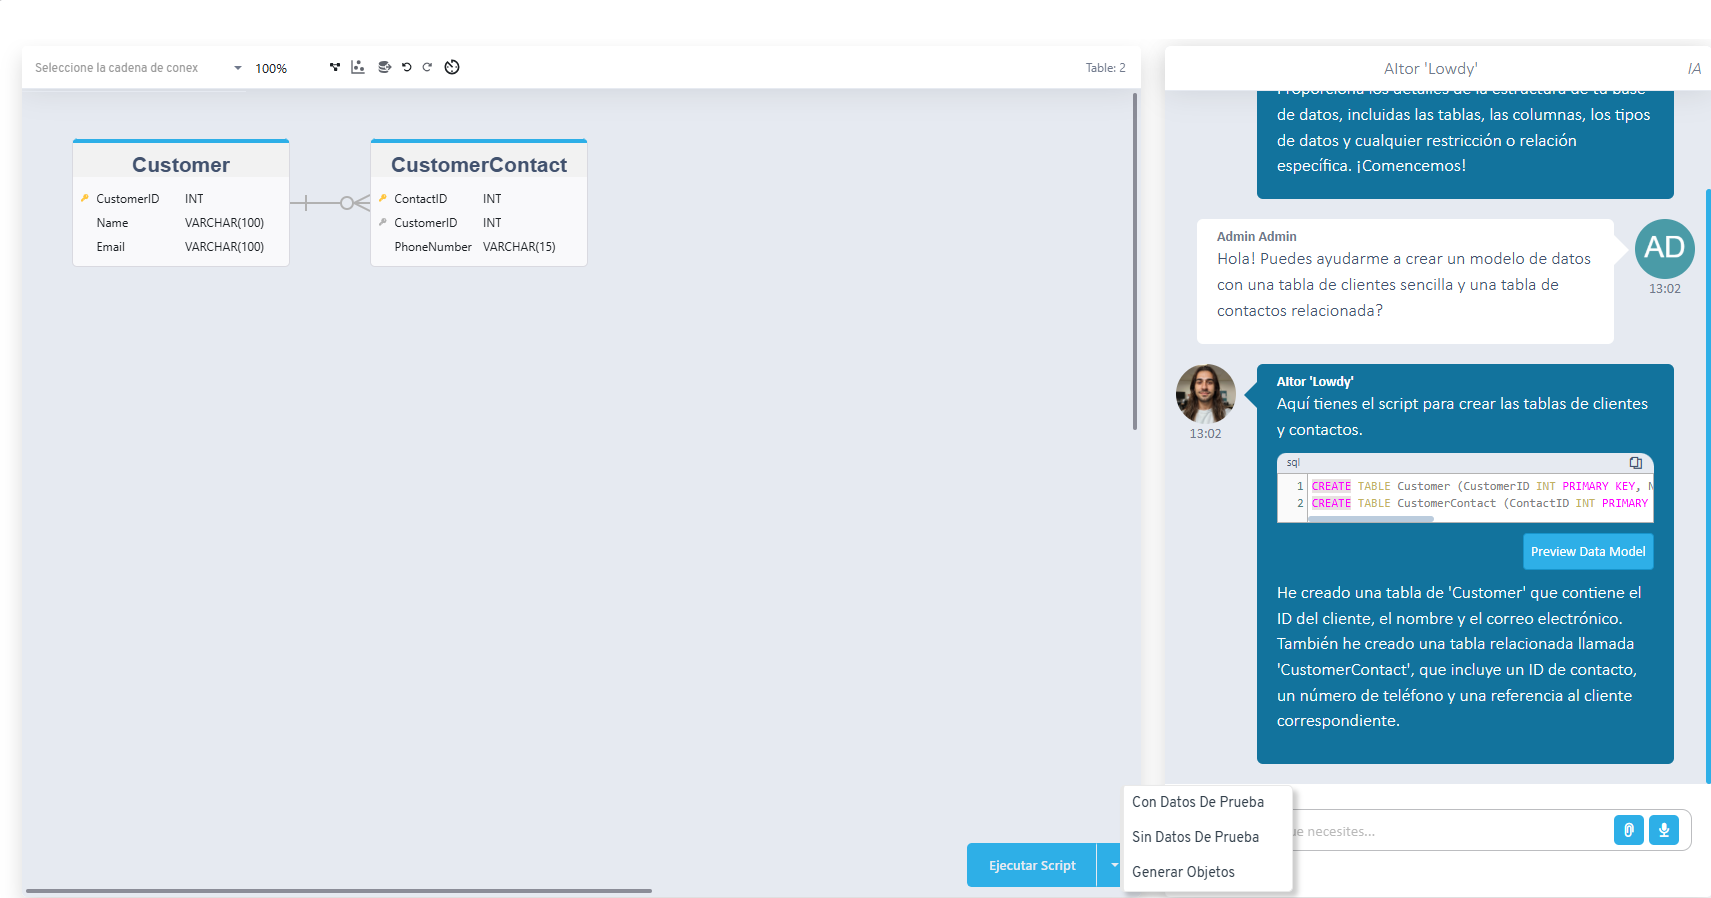Image resolution: width=1711 pixels, height=898 pixels.
Task: Click the VARCHAR(15) type of PhoneNumber
Action: click(x=519, y=247)
